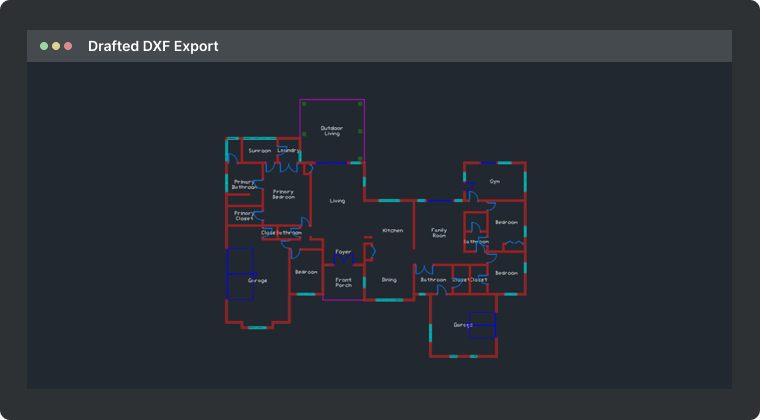The height and width of the screenshot is (420, 760).
Task: Click the 'Primary Closet' label
Action: pyautogui.click(x=244, y=216)
